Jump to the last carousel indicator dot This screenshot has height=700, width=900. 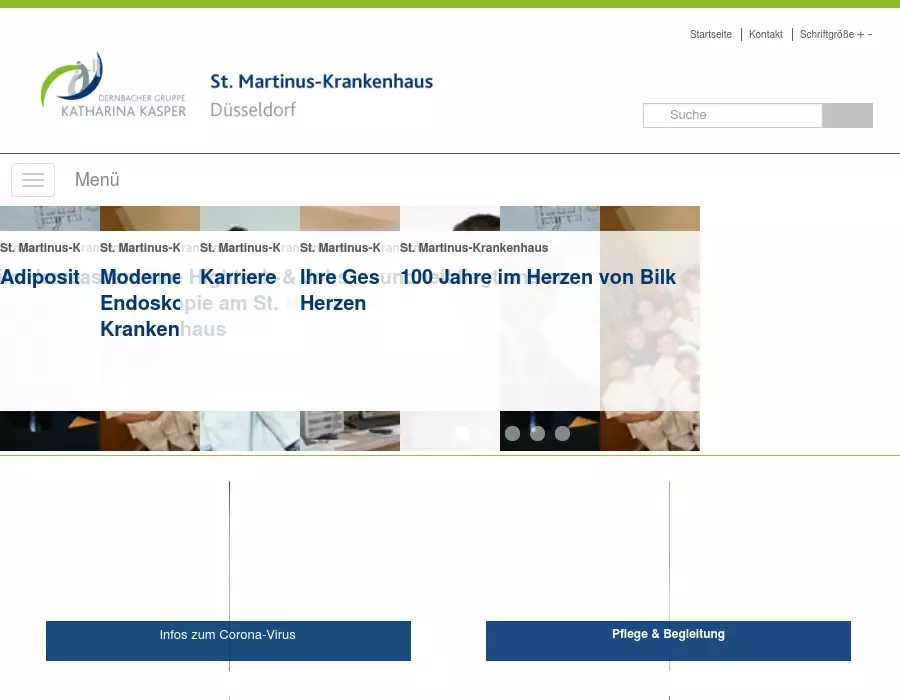tap(562, 433)
